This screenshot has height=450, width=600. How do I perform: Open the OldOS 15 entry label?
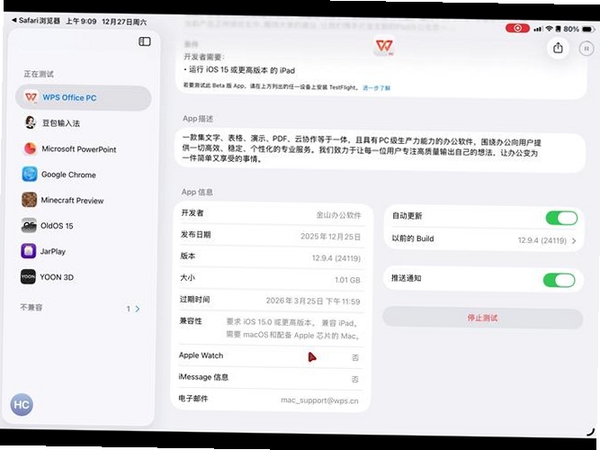pyautogui.click(x=57, y=226)
